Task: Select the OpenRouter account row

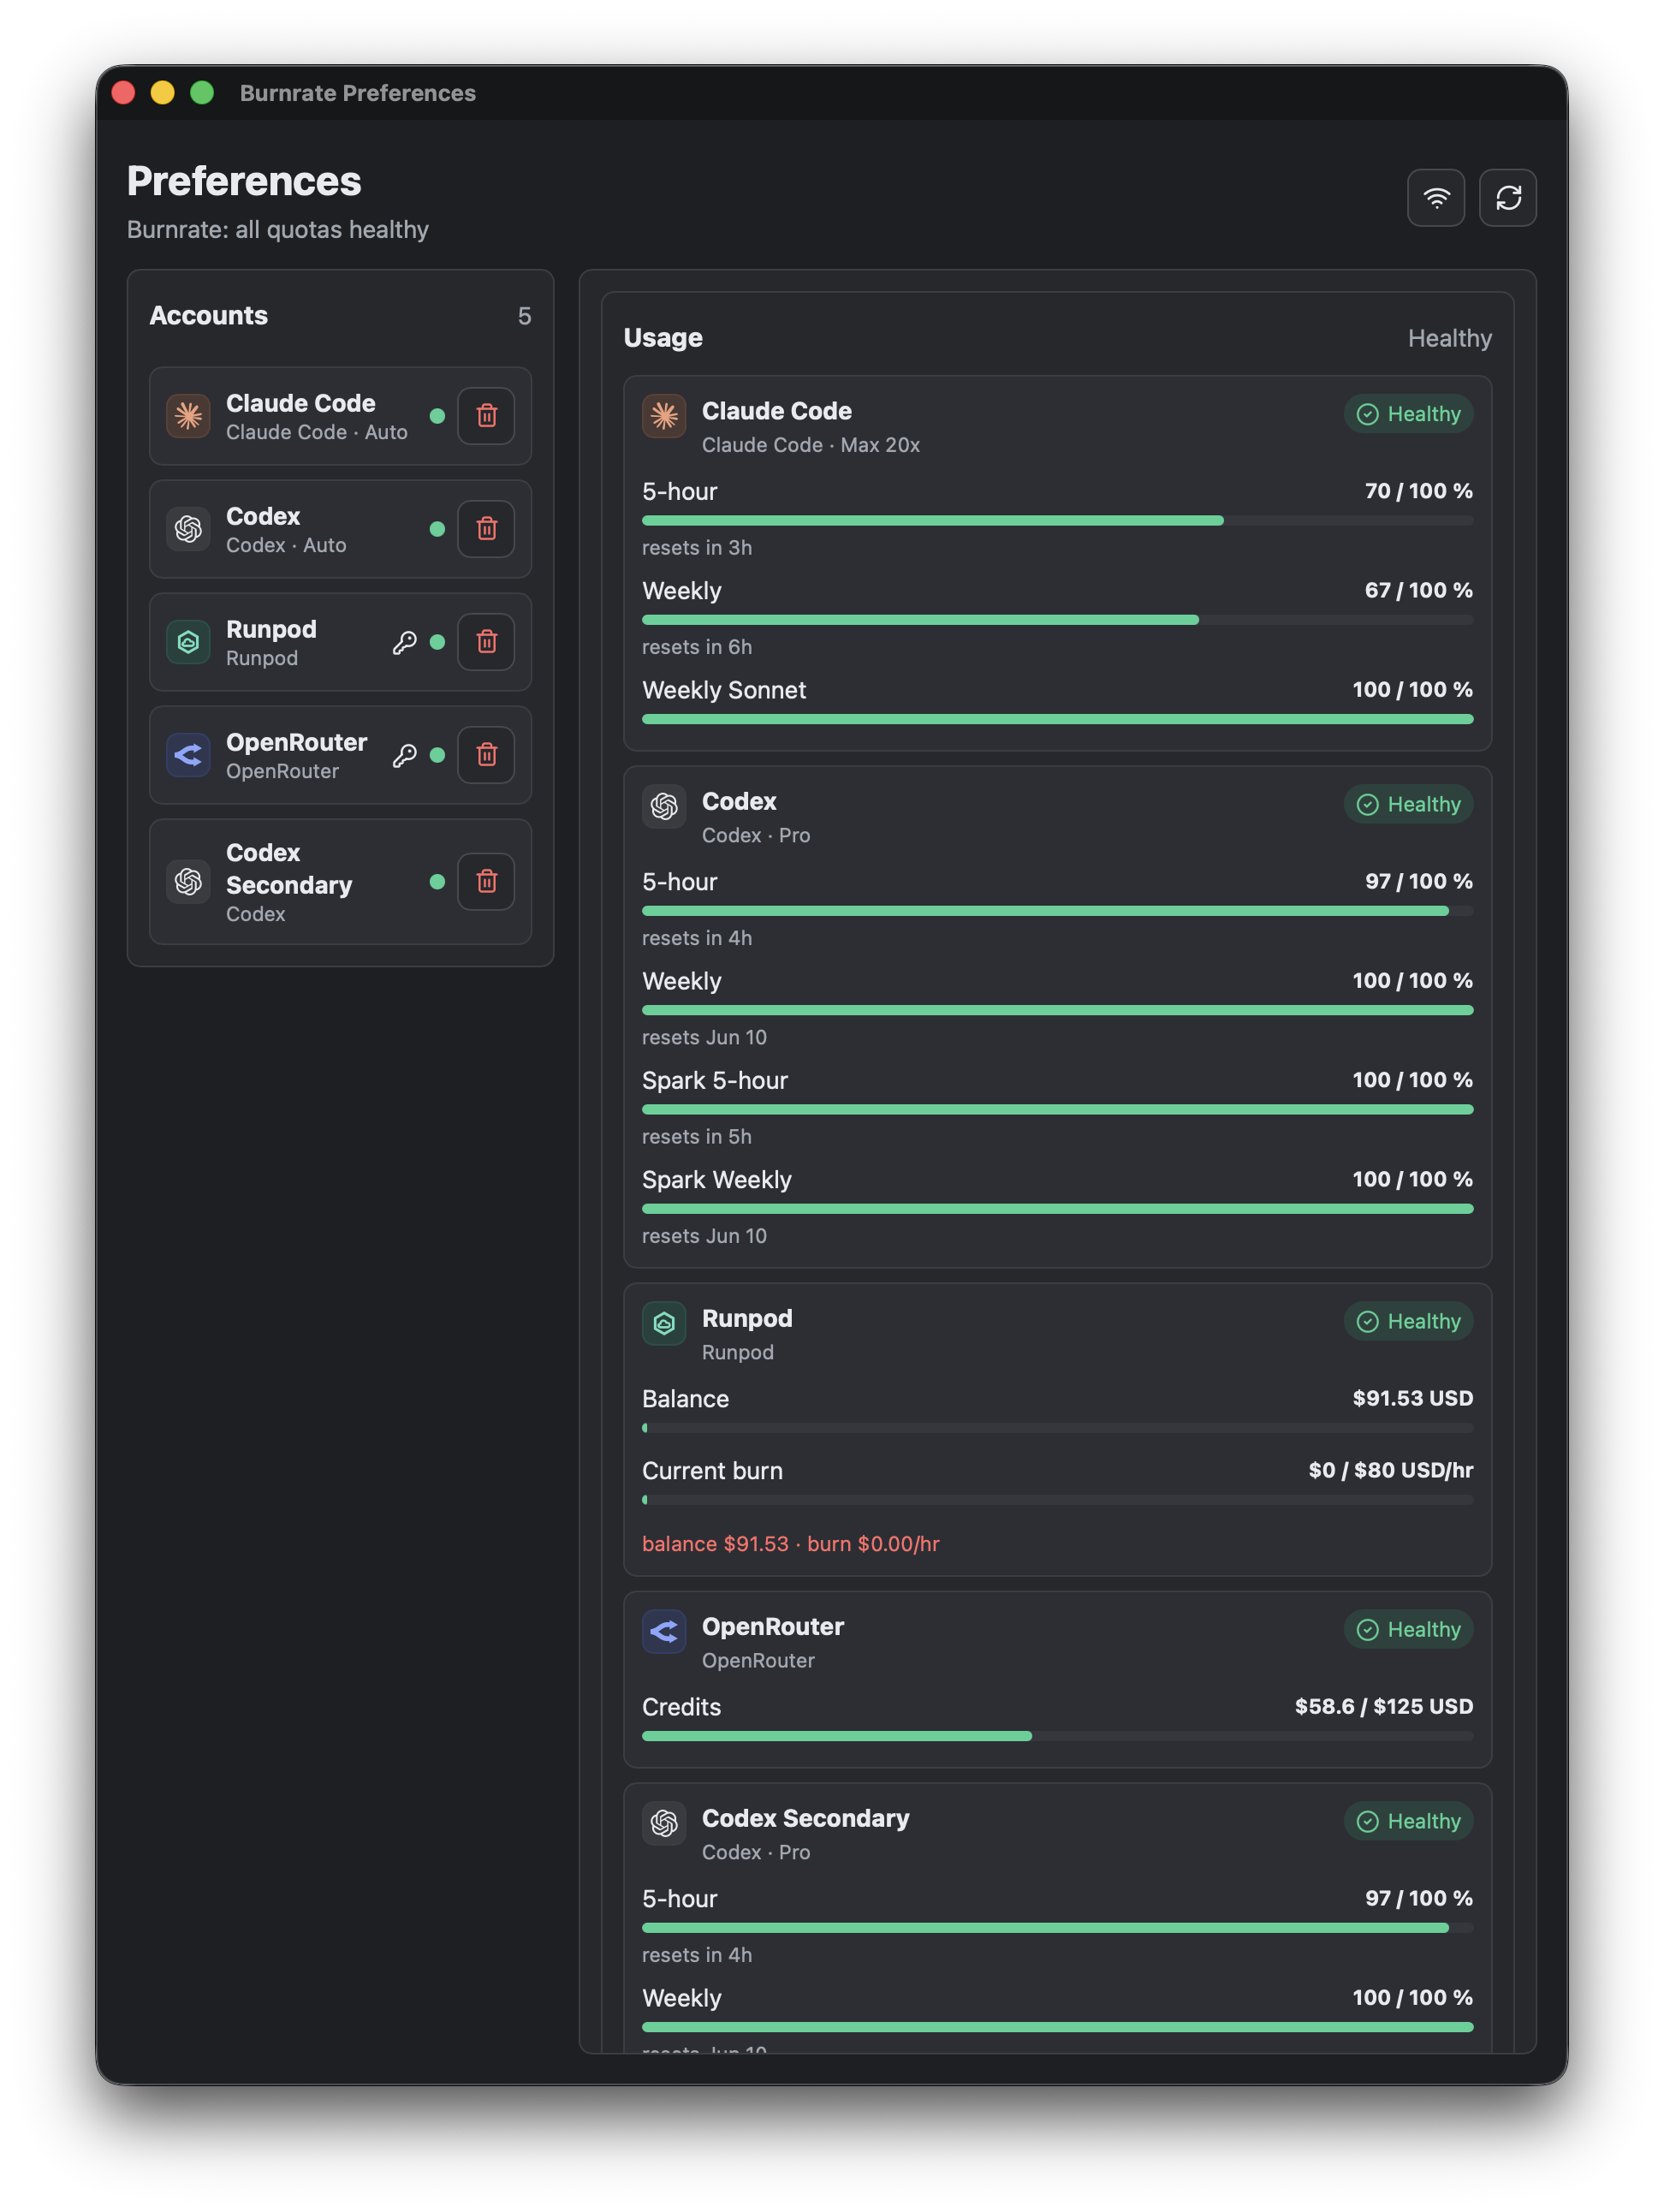Action: click(x=340, y=755)
